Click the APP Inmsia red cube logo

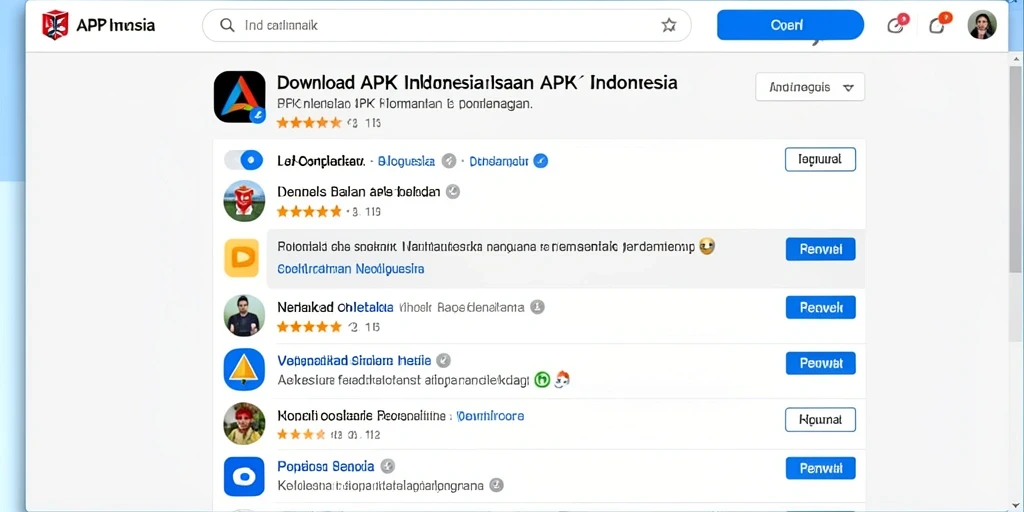(x=55, y=25)
